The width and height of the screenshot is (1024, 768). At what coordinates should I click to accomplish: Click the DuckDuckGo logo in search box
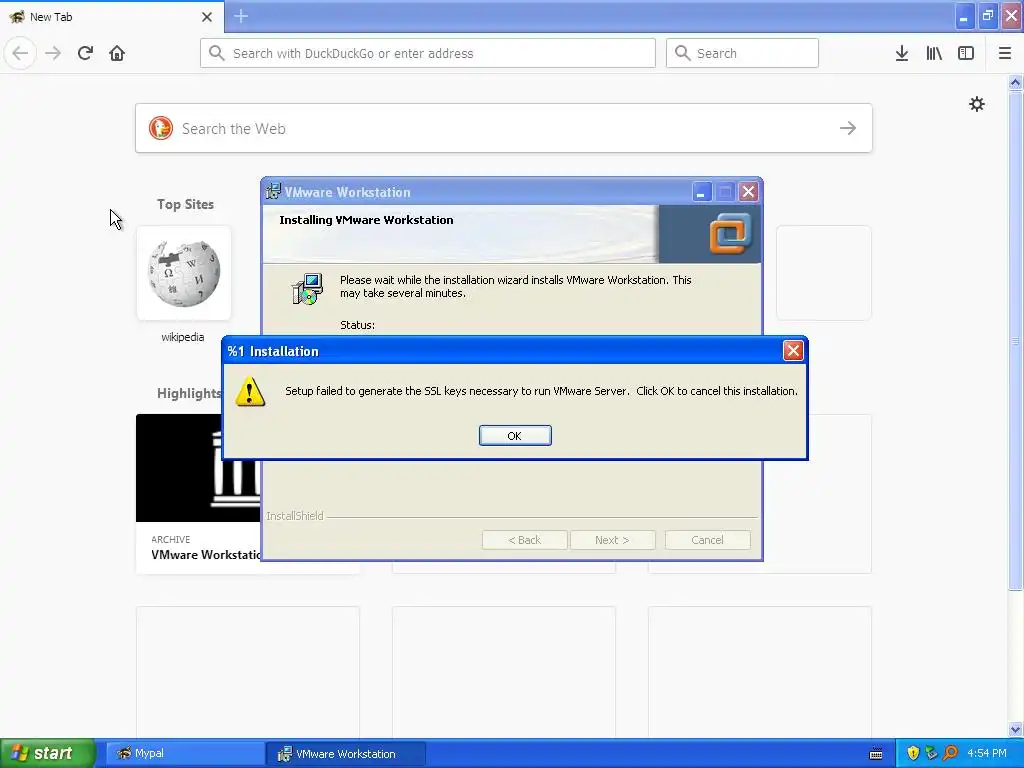coord(161,128)
